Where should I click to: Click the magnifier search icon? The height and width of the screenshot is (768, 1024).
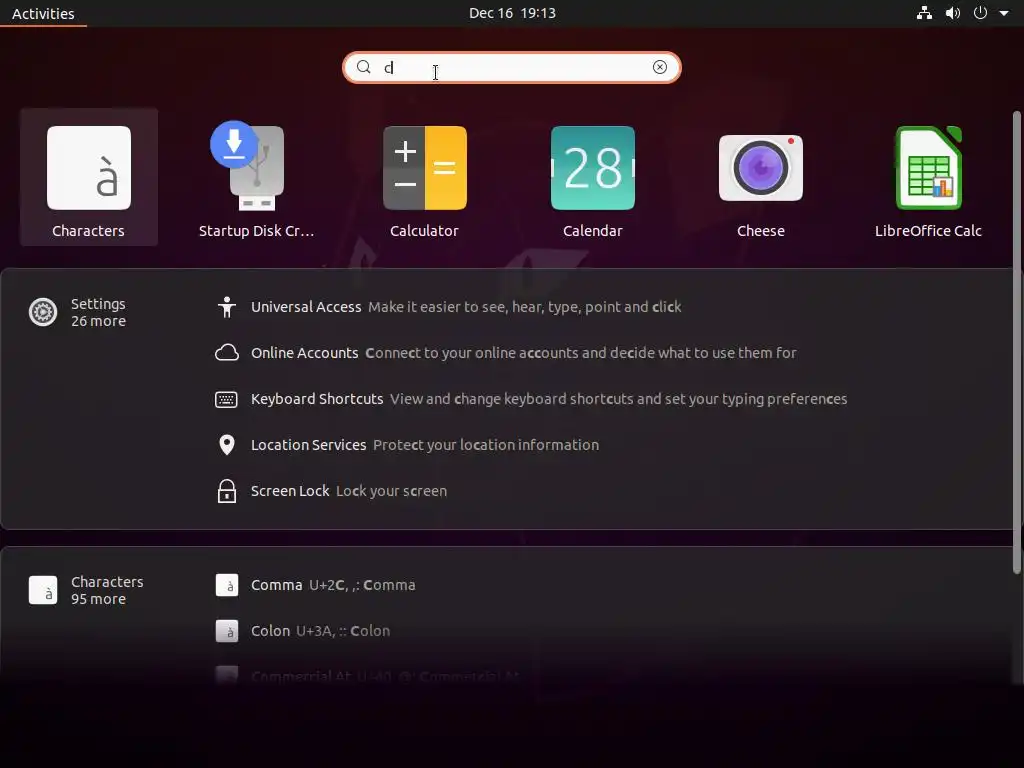click(x=364, y=67)
